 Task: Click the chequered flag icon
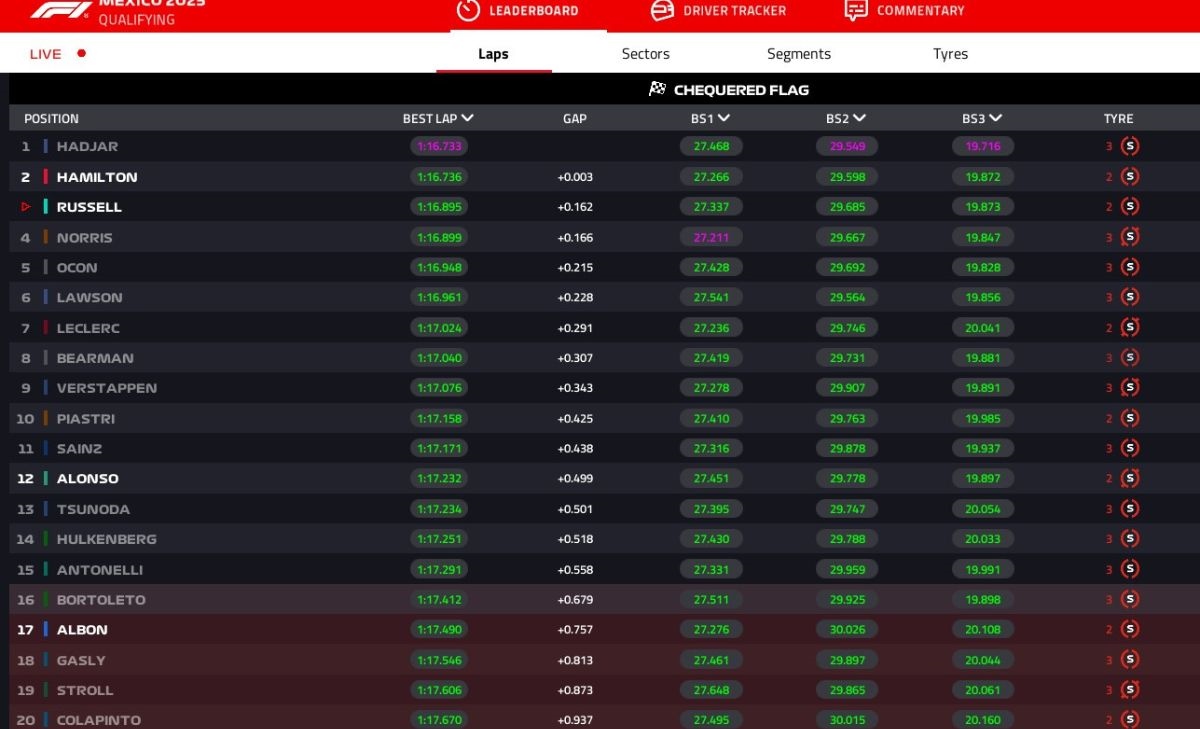click(657, 89)
